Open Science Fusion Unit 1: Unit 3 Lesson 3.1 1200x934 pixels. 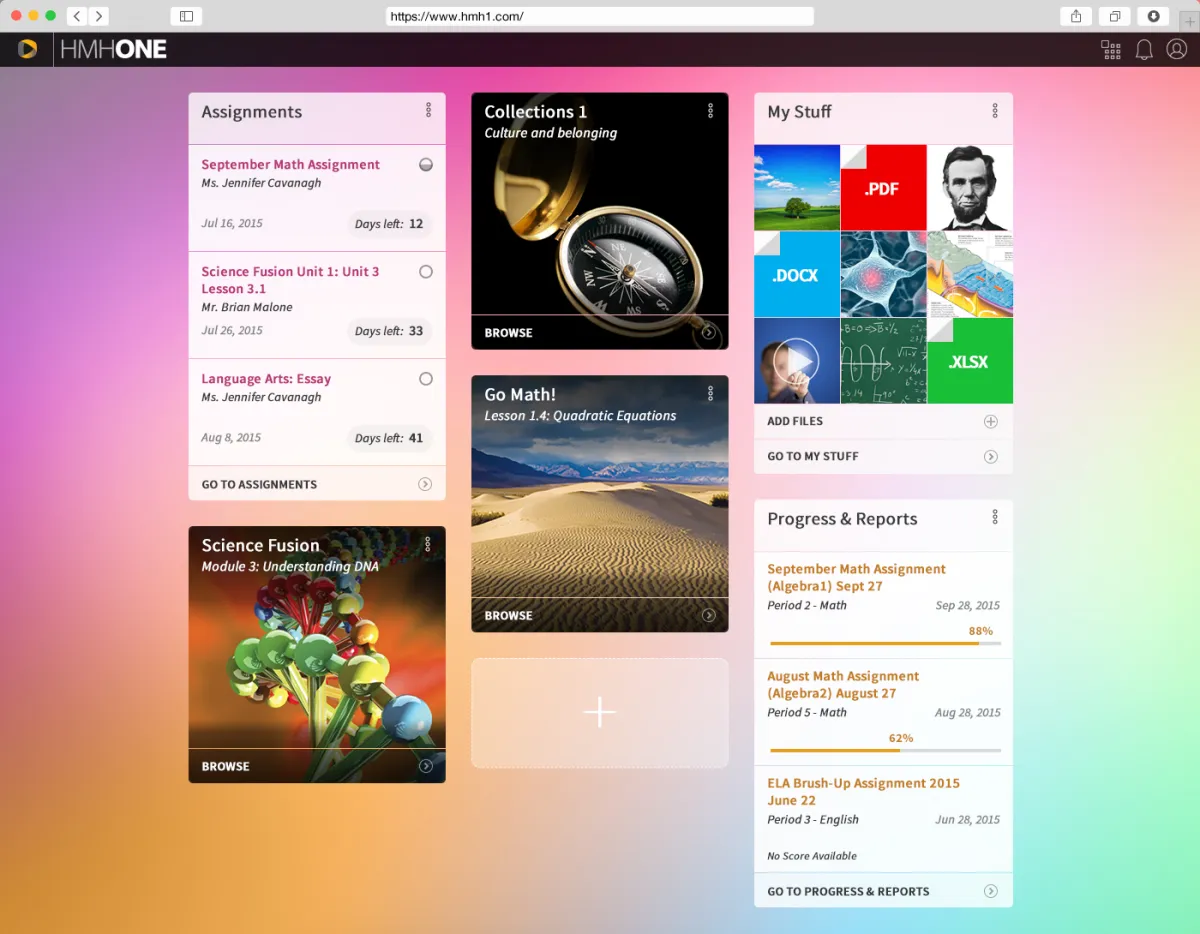point(290,280)
